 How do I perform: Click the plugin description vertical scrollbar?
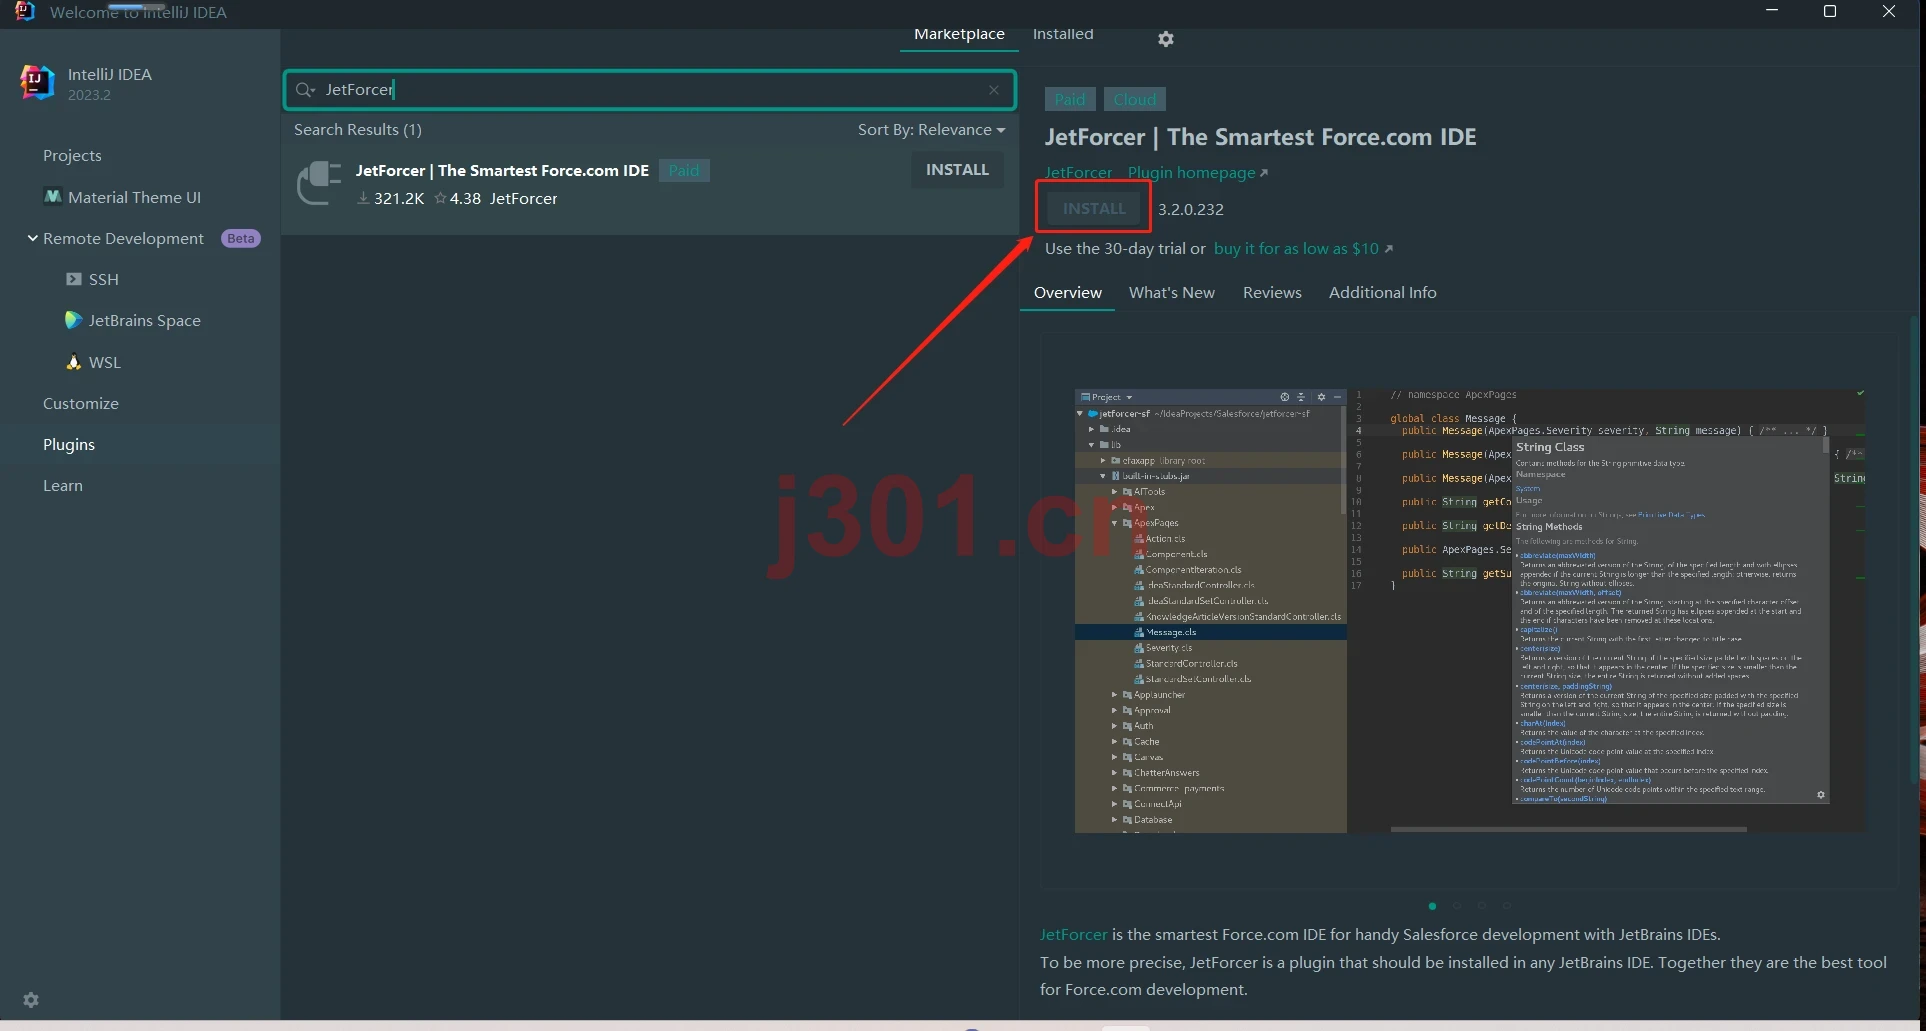(x=1915, y=550)
